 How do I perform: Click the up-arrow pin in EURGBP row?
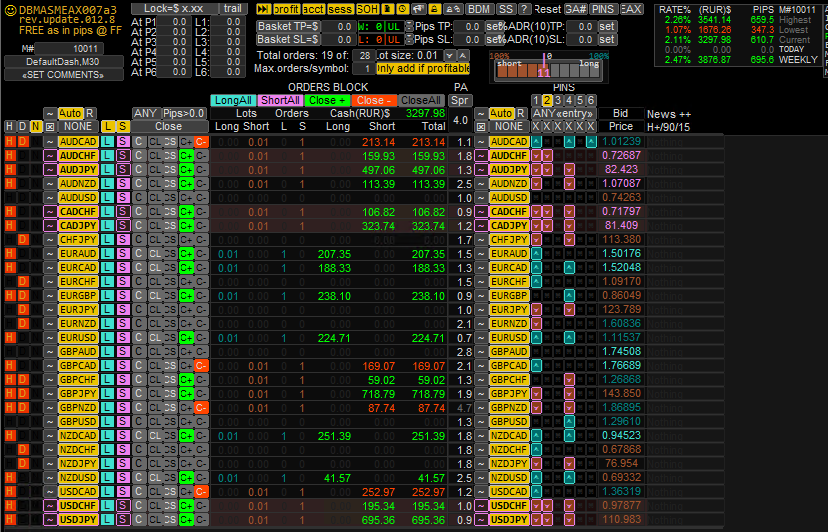(569, 295)
